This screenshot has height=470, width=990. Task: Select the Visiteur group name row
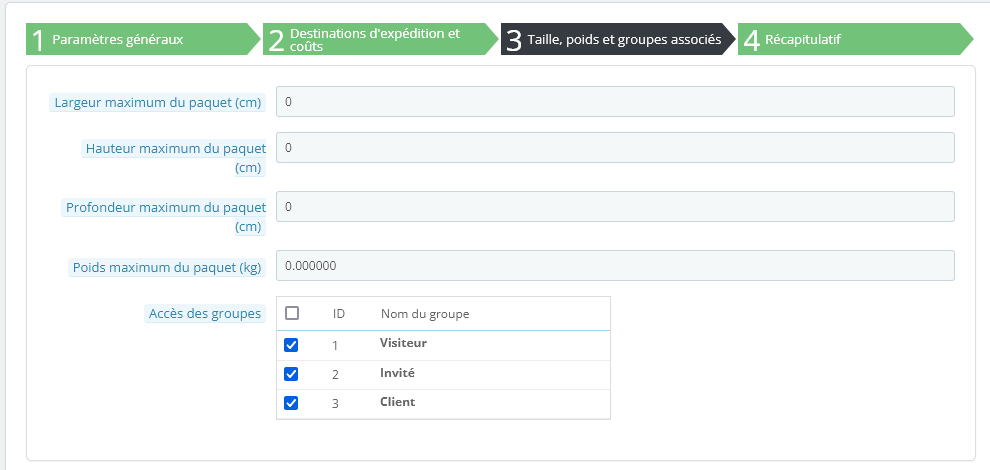(x=403, y=343)
